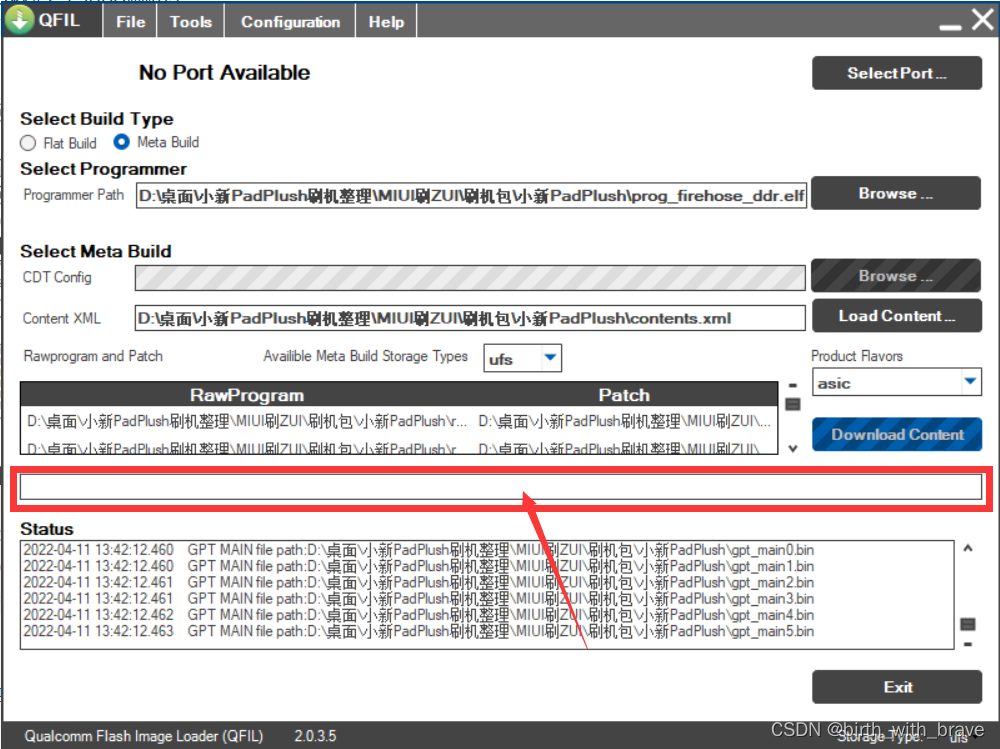Click the download progress bar
Image resolution: width=1000 pixels, height=749 pixels.
click(x=501, y=487)
